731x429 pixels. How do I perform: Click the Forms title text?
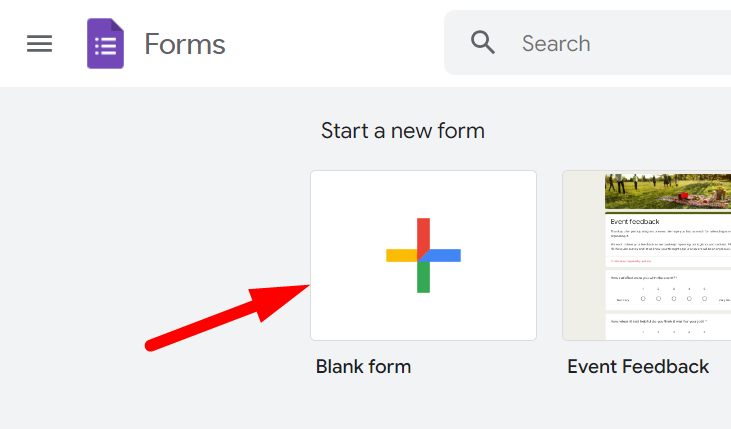pyautogui.click(x=185, y=44)
